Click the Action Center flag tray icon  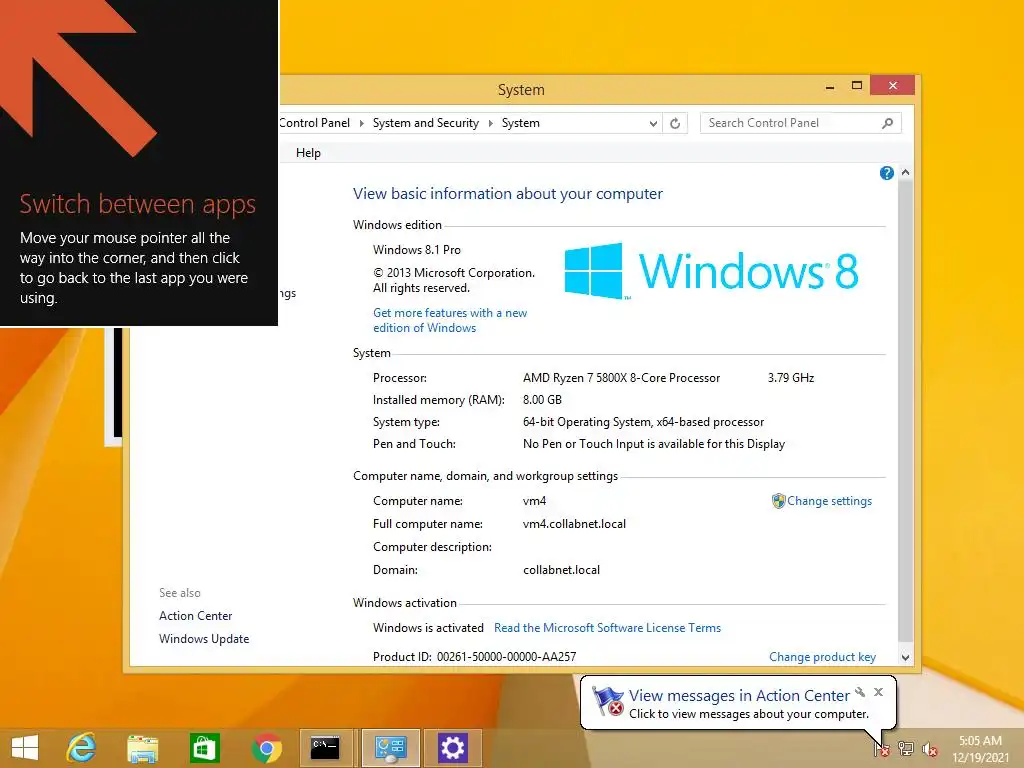click(882, 748)
